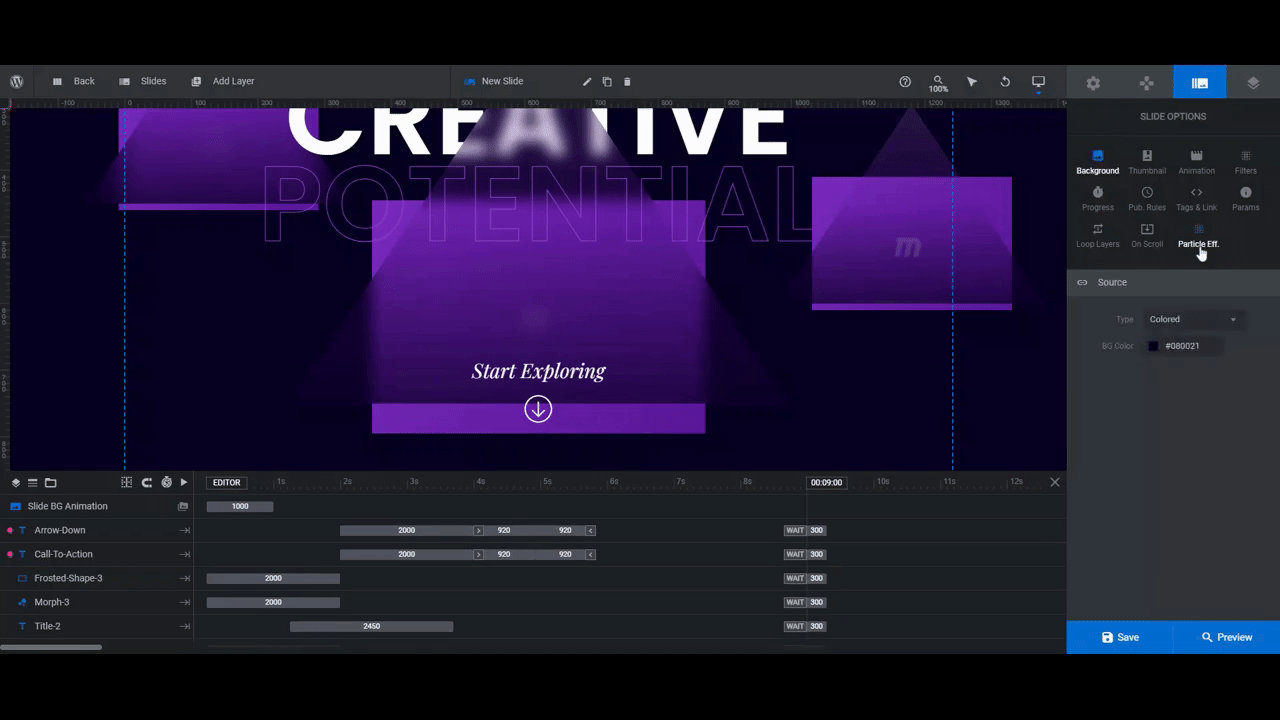Viewport: 1280px width, 720px height.
Task: Open the Type dropdown set to Colored
Action: tap(1193, 319)
